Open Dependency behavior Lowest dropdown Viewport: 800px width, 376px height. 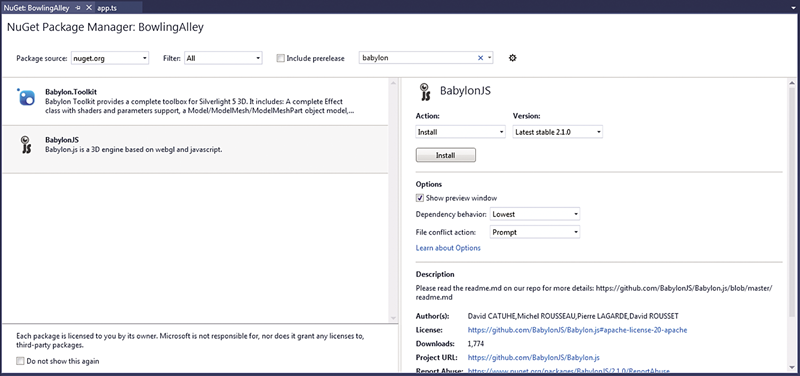535,214
